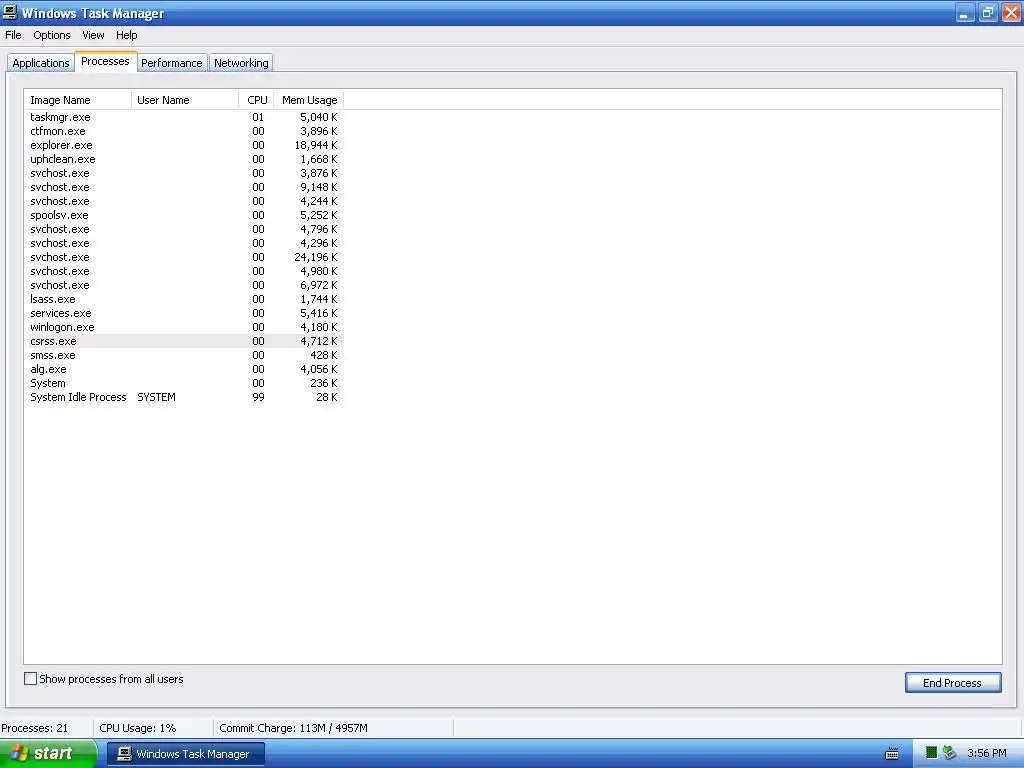Click the 4,980 K svchost.exe memory value

(x=319, y=271)
